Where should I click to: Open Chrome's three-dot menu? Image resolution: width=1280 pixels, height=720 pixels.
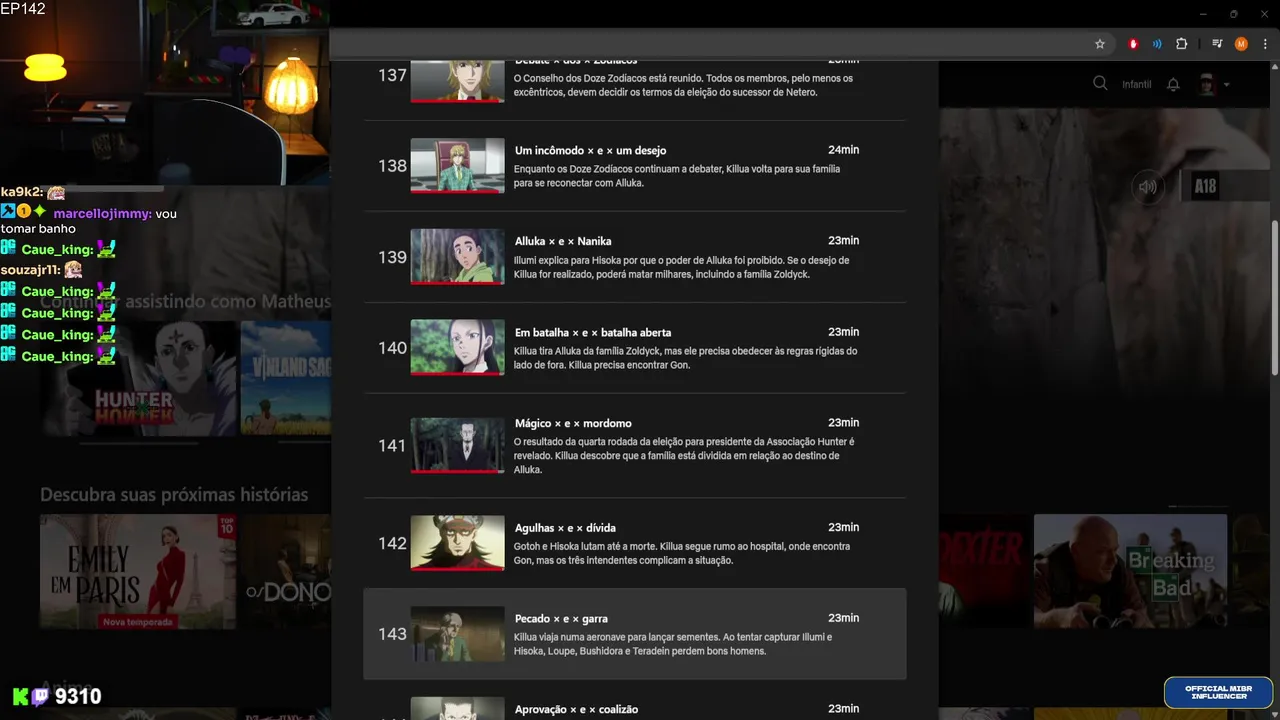point(1265,44)
